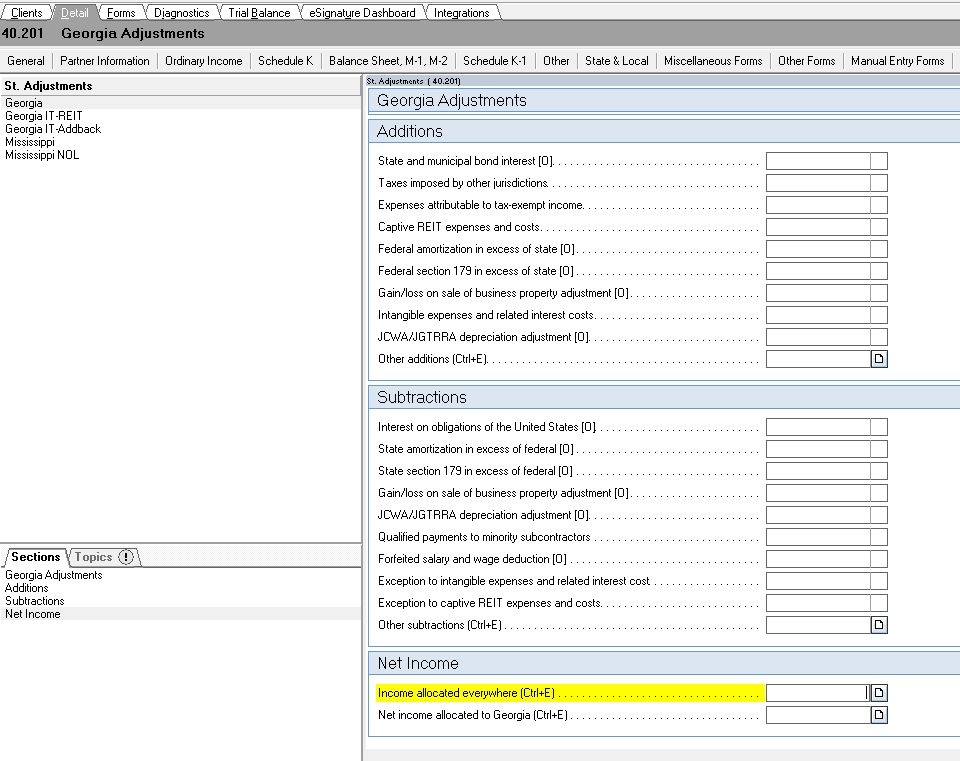The image size is (960, 761).
Task: Switch to the Manual Entry Forms tab
Action: click(897, 60)
